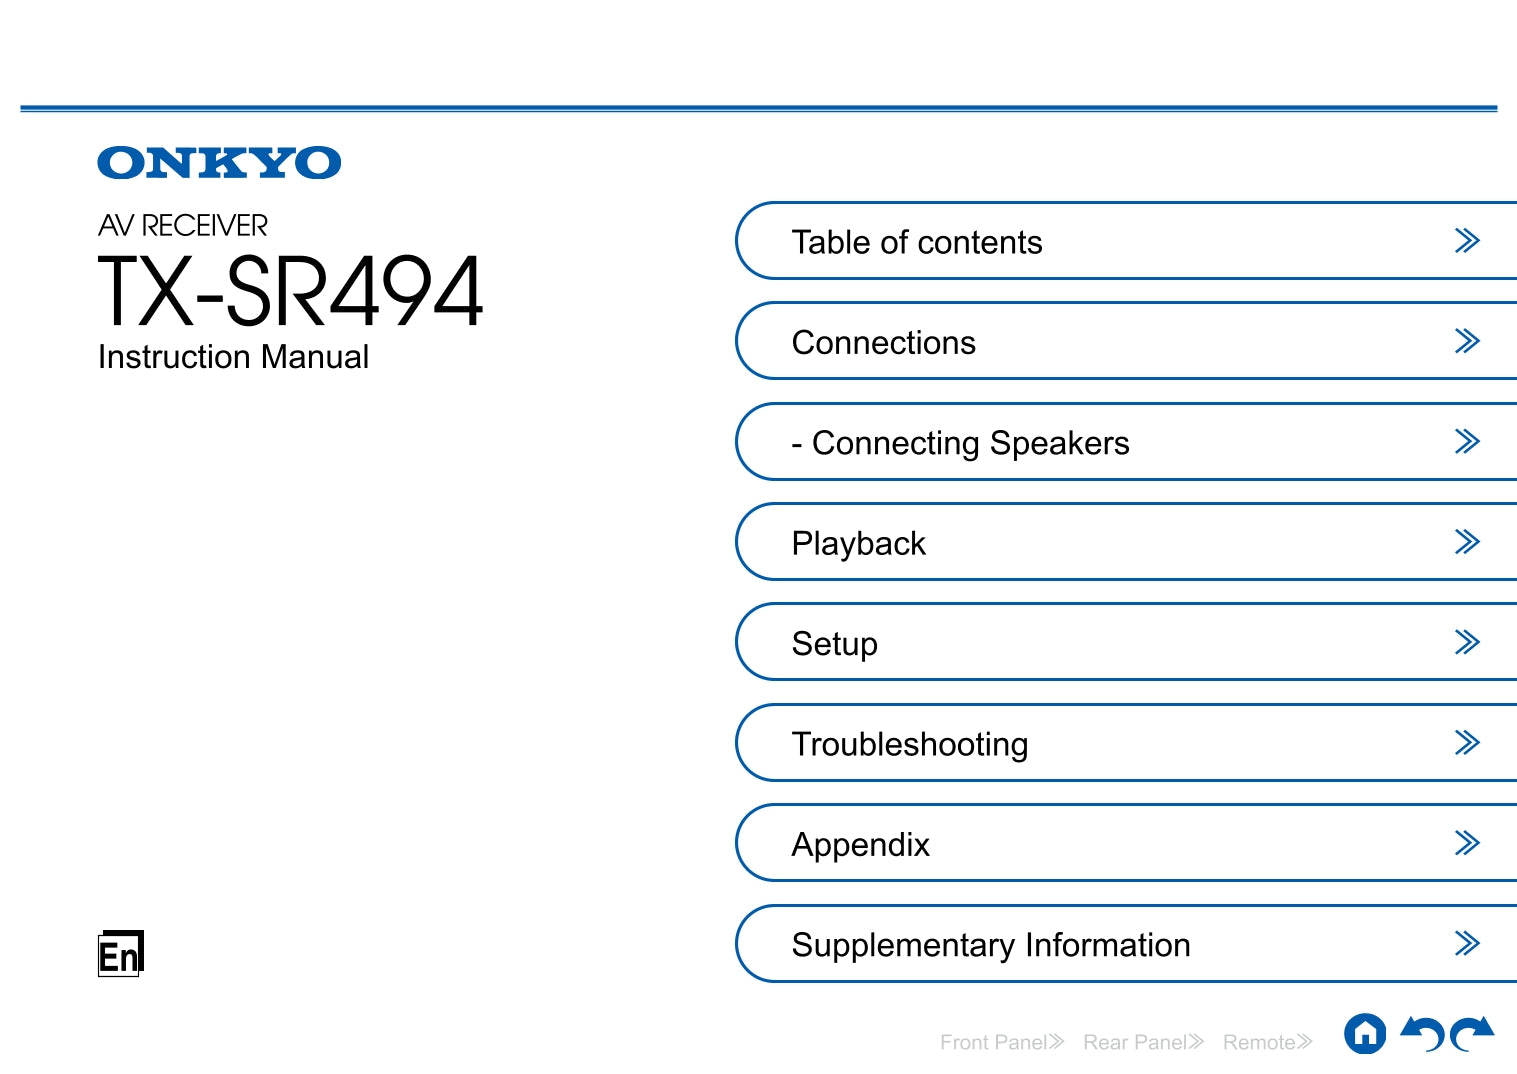1517x1074 pixels.
Task: Click the En language icon
Action: pyautogui.click(x=120, y=954)
